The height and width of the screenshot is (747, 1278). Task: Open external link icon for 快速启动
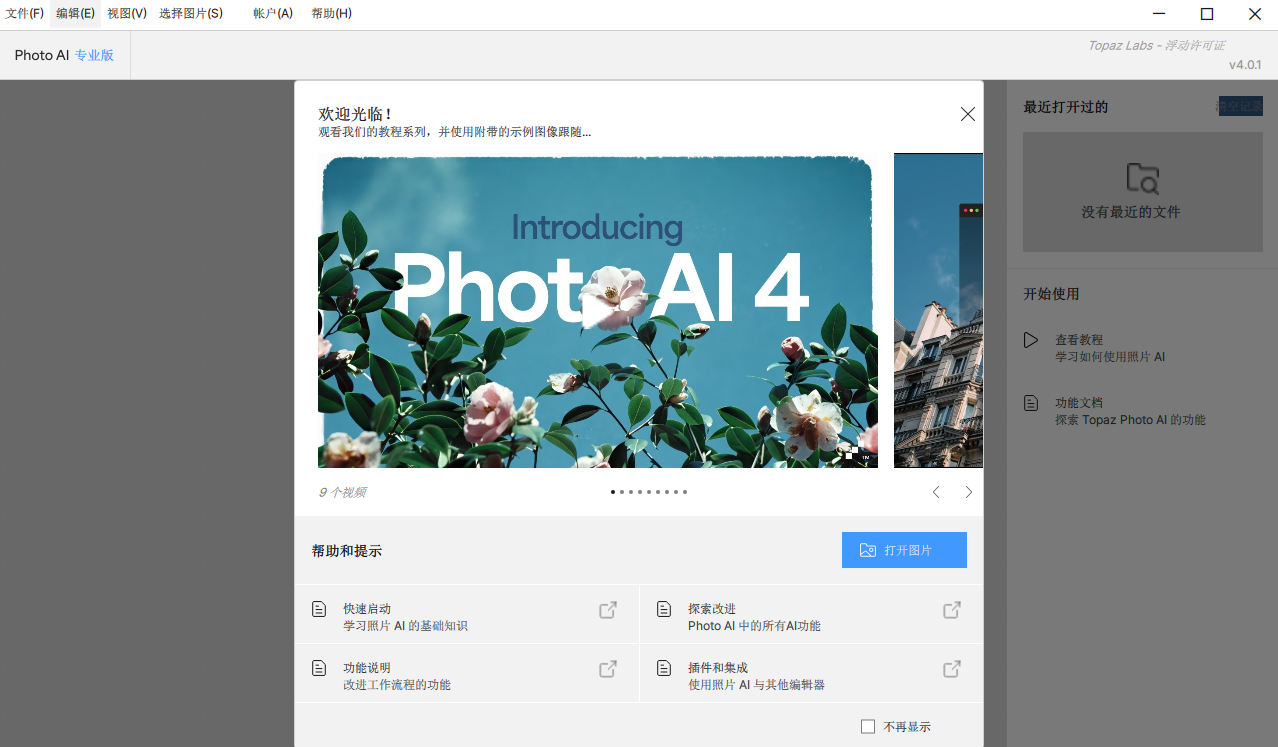click(607, 610)
